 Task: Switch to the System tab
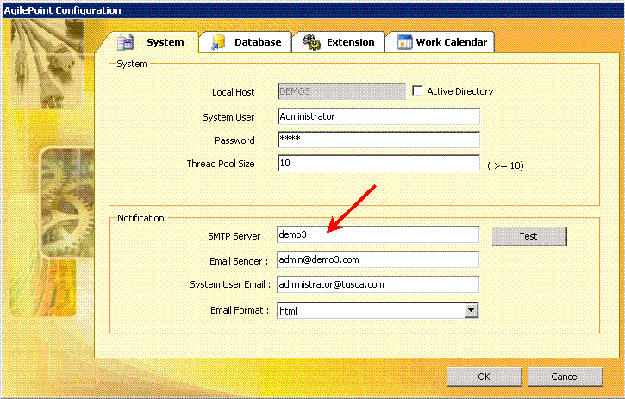point(148,42)
